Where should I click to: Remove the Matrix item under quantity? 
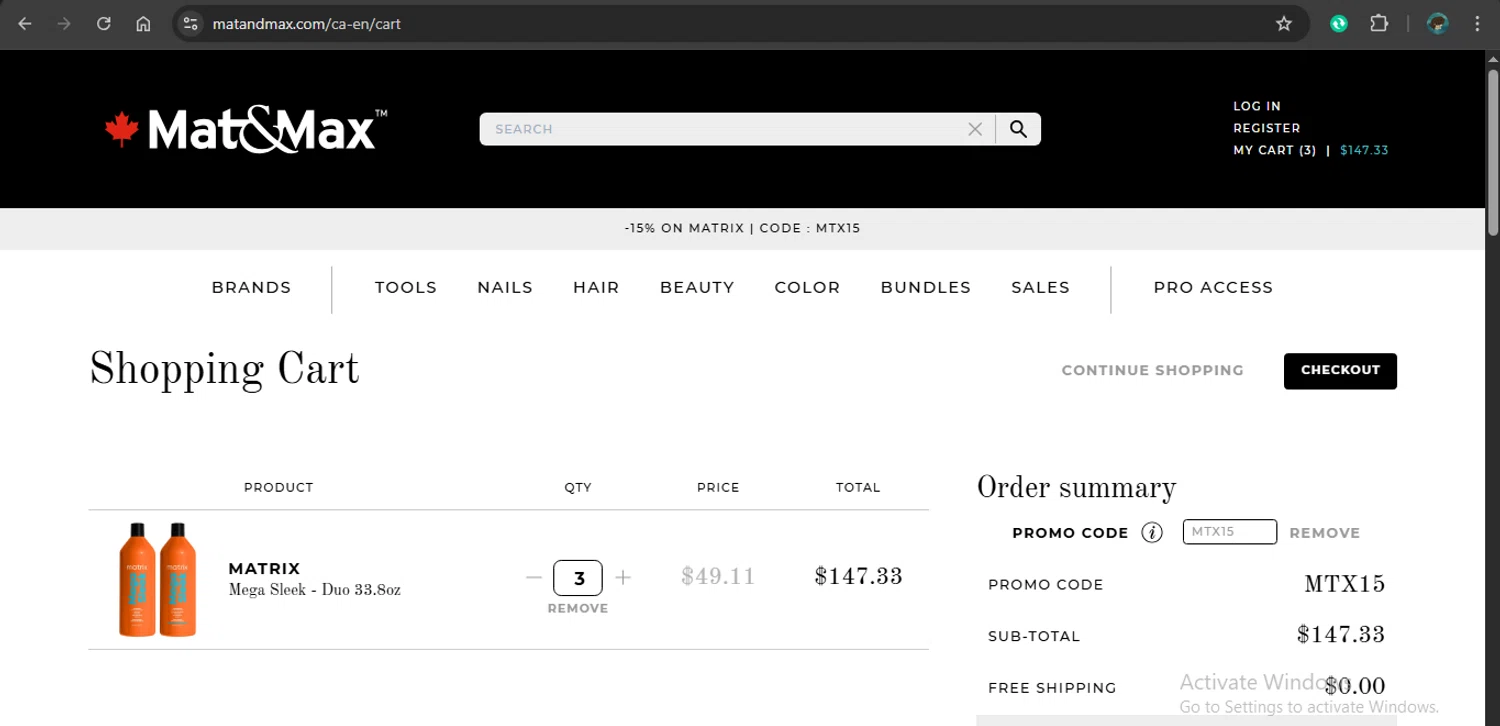[578, 608]
